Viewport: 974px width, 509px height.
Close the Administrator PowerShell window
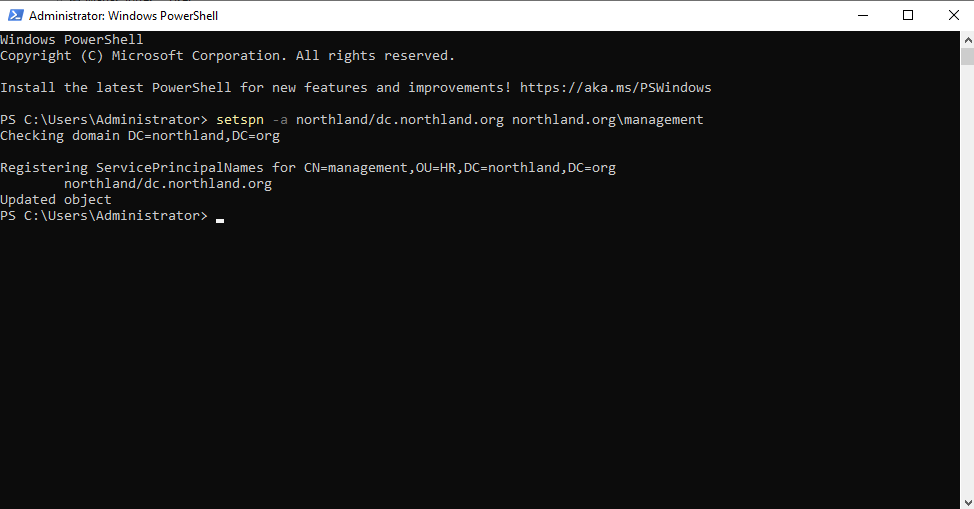(x=952, y=15)
